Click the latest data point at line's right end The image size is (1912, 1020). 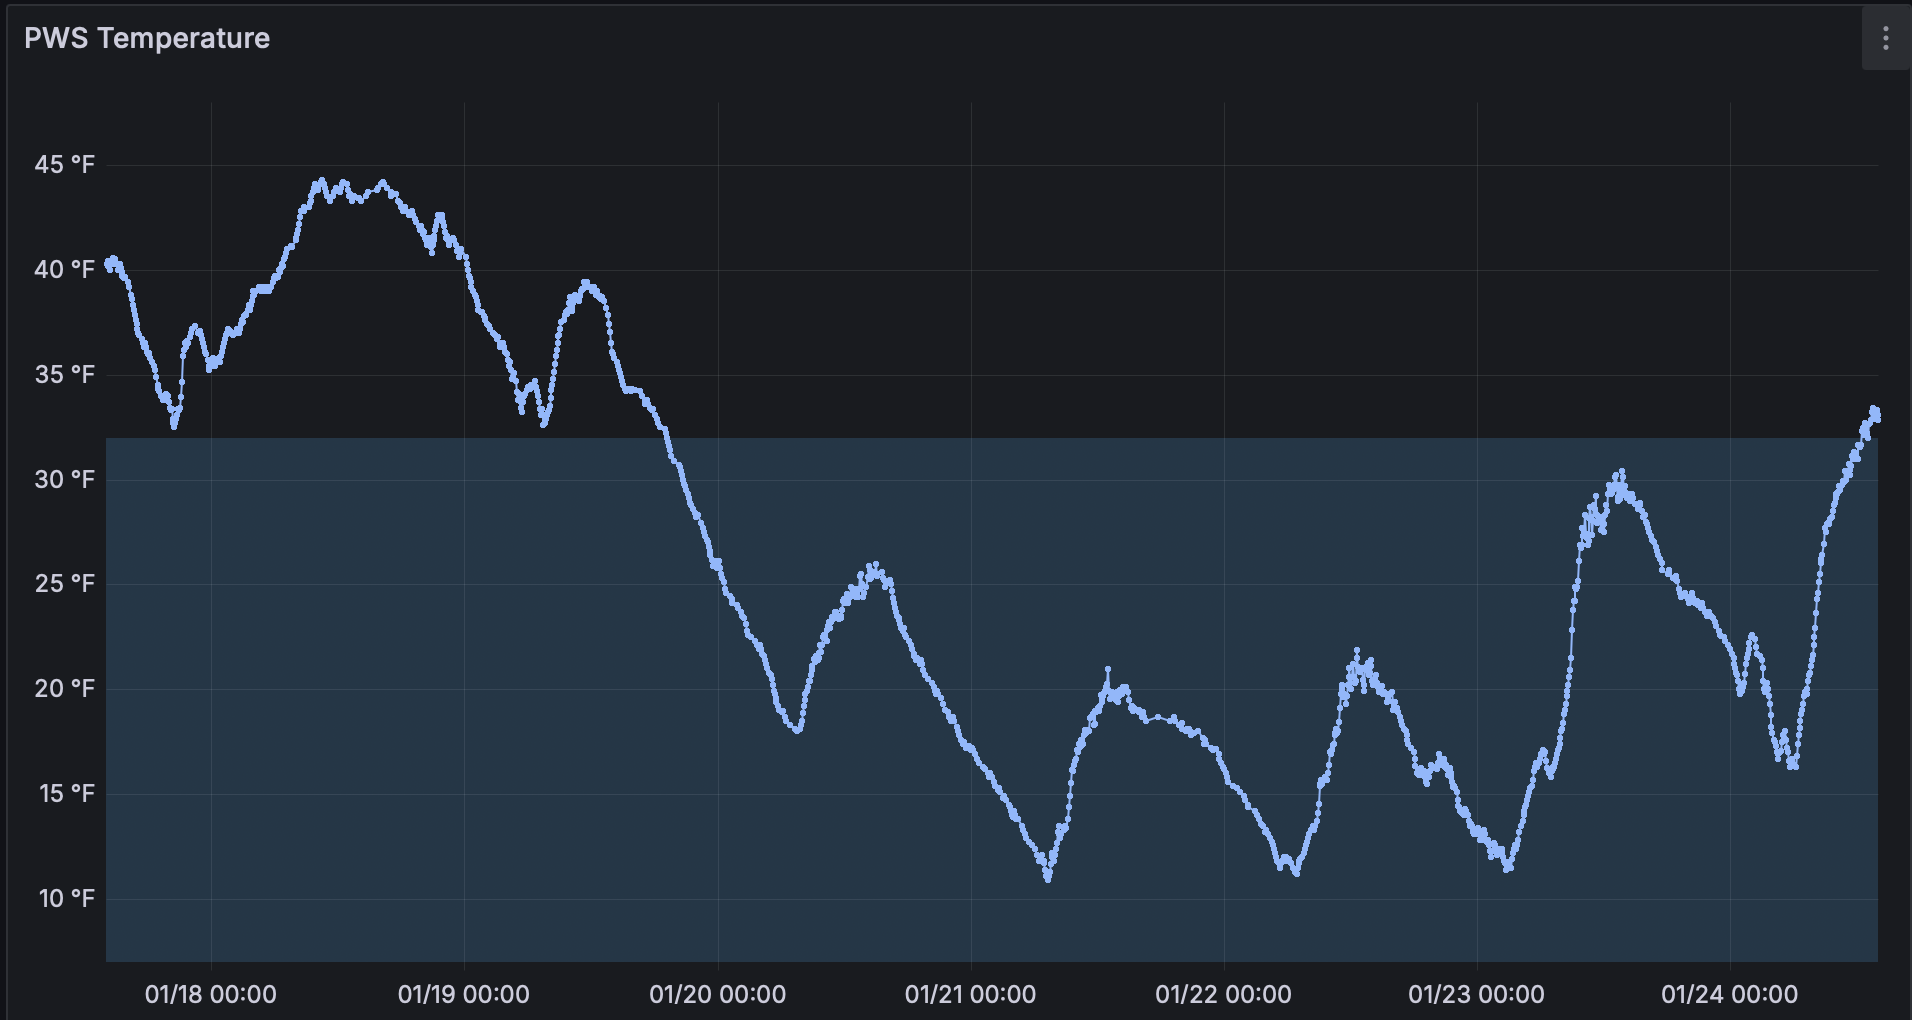tap(1877, 418)
